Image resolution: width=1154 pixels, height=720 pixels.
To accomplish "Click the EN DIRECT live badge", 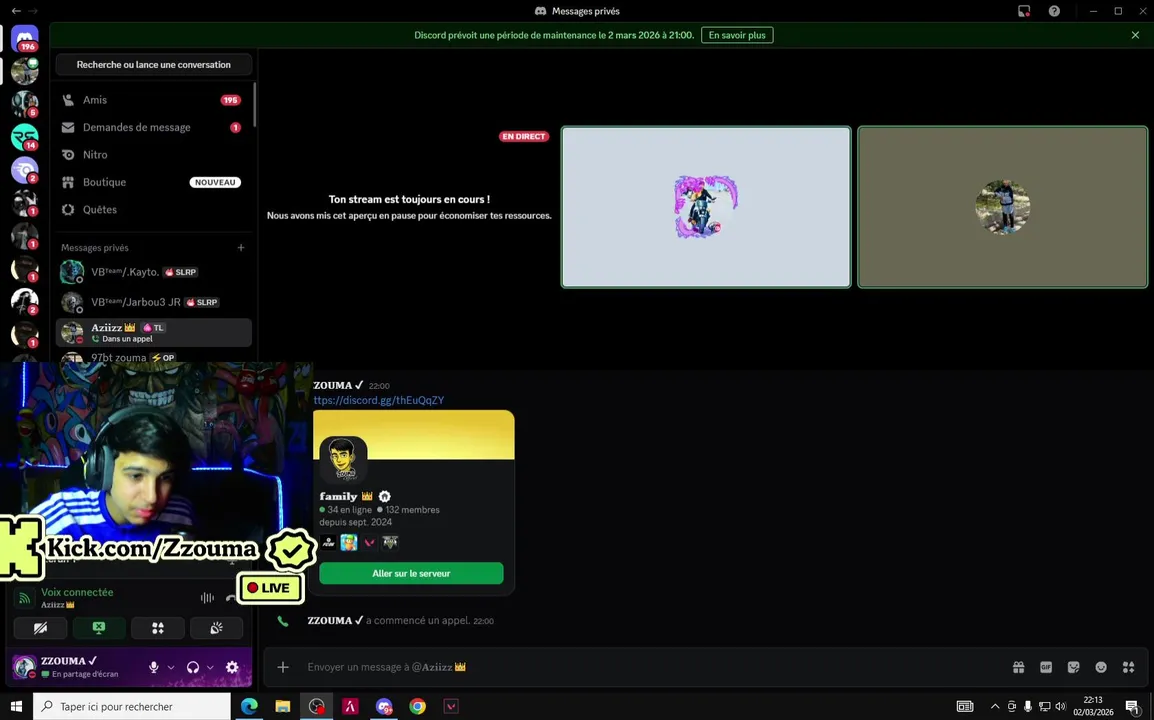I will click(x=524, y=136).
